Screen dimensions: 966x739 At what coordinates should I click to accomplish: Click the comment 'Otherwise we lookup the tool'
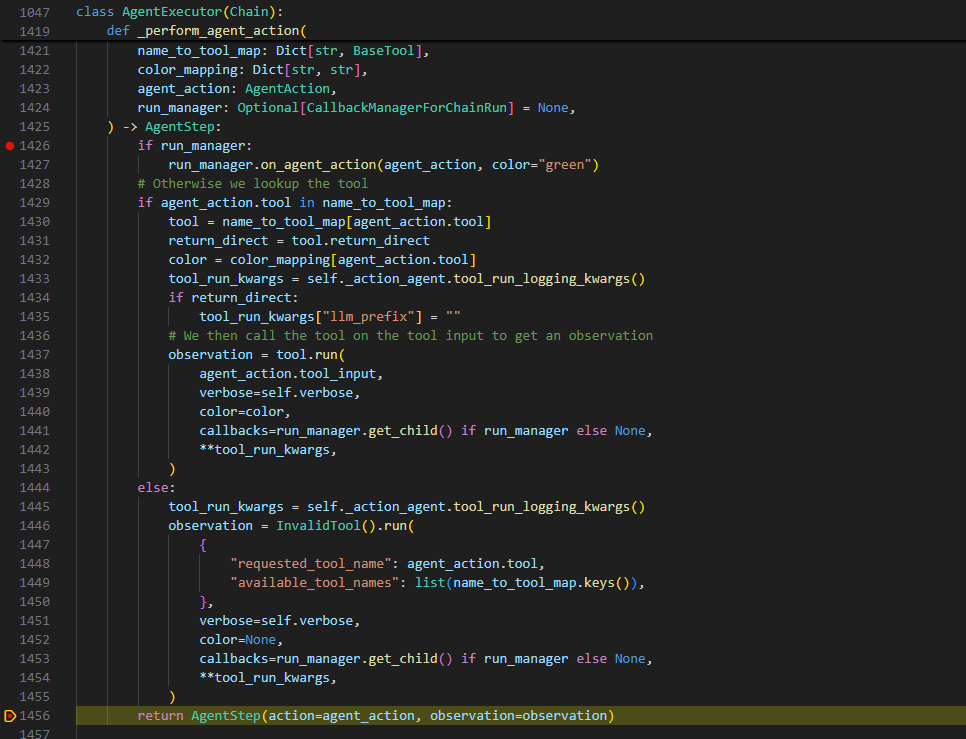coord(253,184)
